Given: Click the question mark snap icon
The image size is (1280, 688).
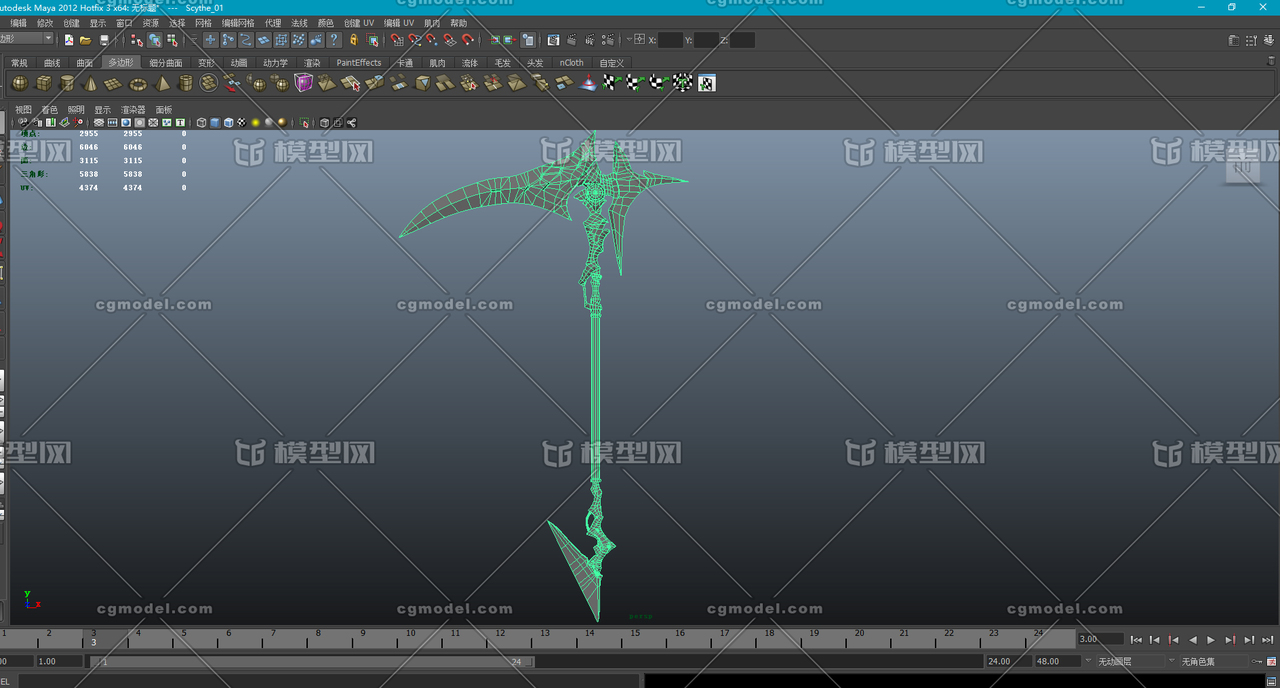Looking at the screenshot, I should pos(334,40).
